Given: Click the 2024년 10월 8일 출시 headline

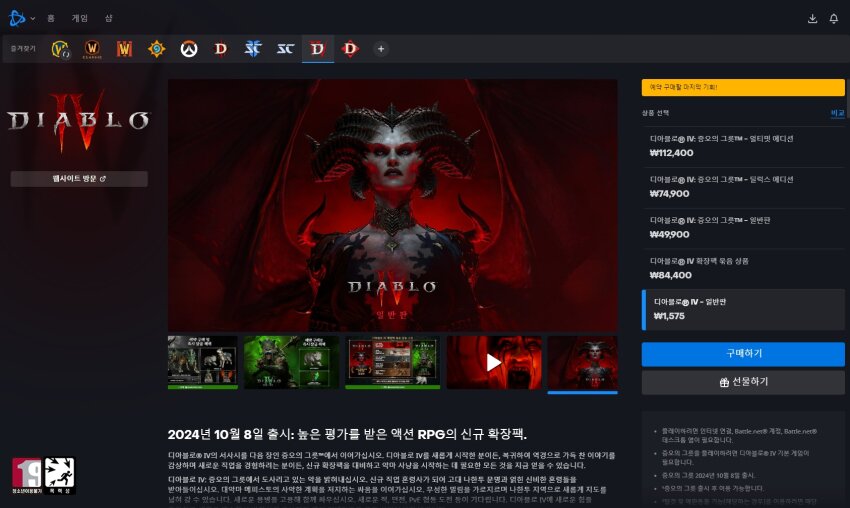Looking at the screenshot, I should click(347, 434).
